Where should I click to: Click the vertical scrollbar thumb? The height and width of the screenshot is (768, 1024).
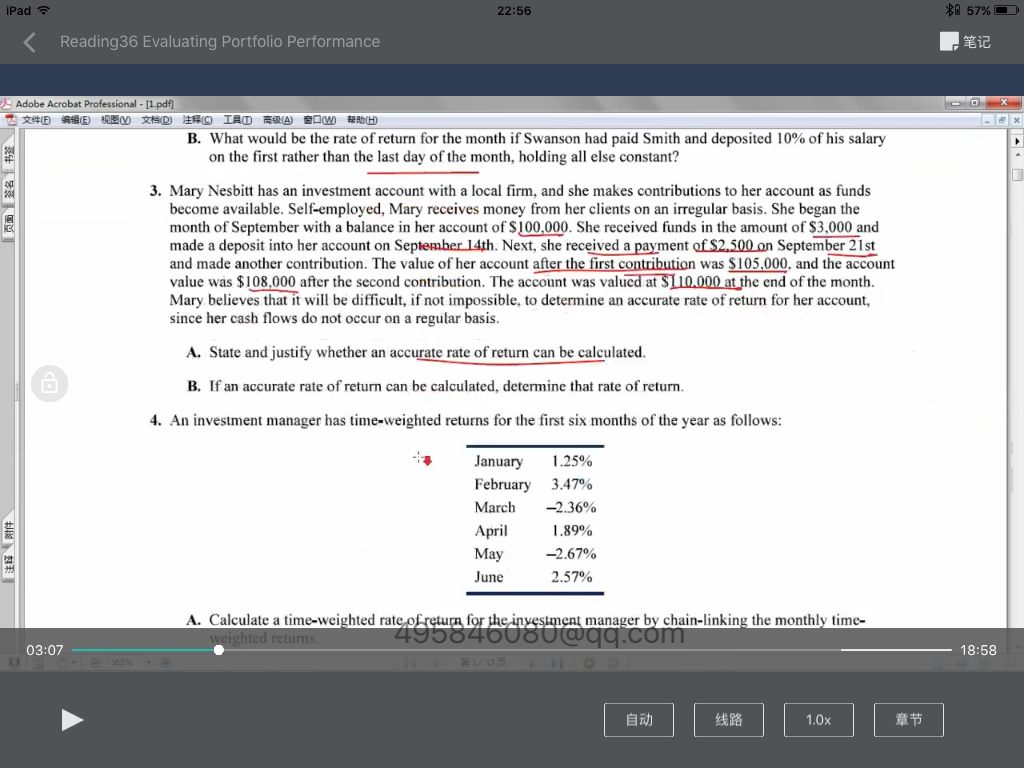[1017, 175]
